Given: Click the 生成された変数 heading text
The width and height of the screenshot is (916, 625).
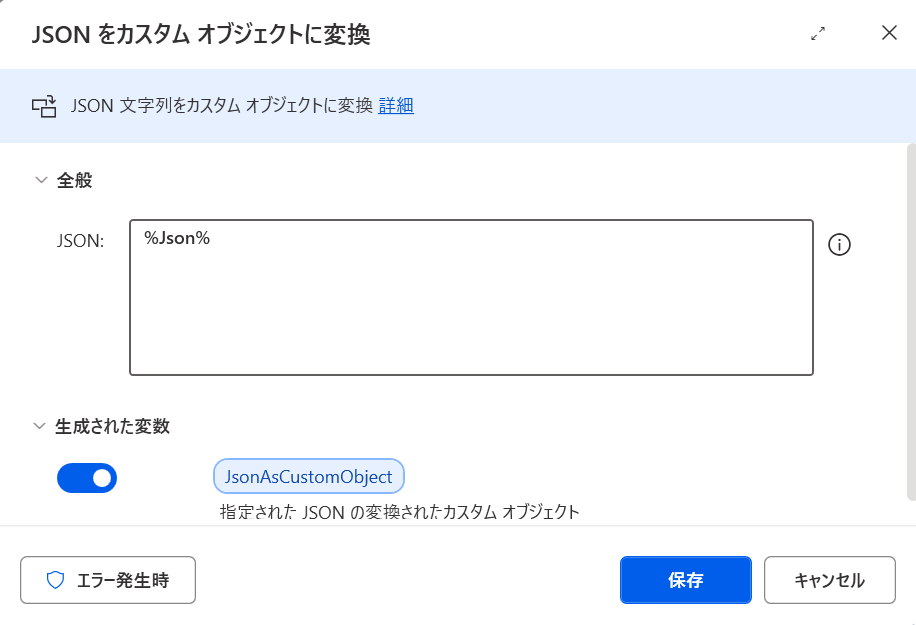Looking at the screenshot, I should [x=112, y=426].
